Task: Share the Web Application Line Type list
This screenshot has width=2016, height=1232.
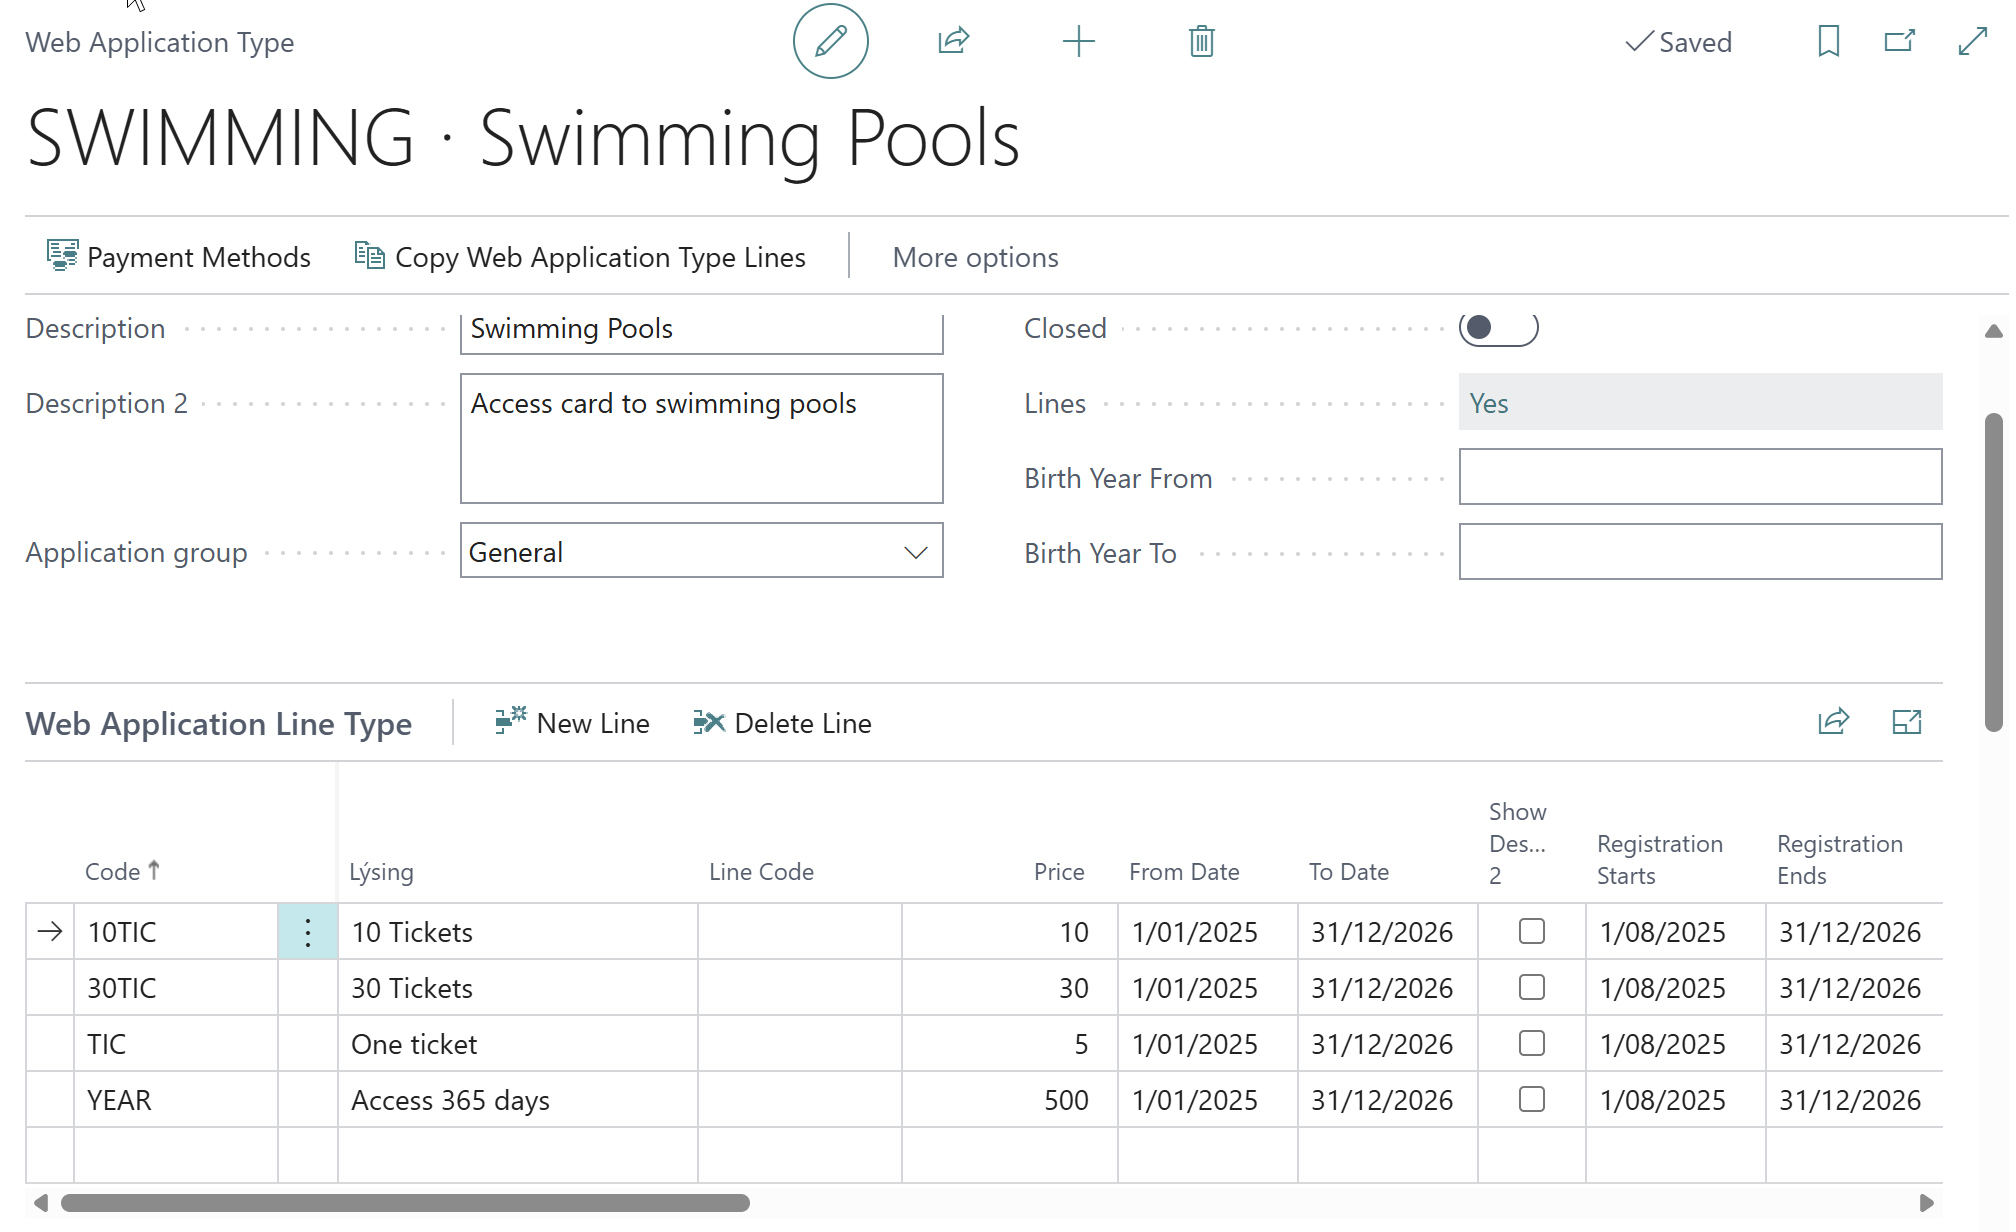Action: pyautogui.click(x=1833, y=721)
